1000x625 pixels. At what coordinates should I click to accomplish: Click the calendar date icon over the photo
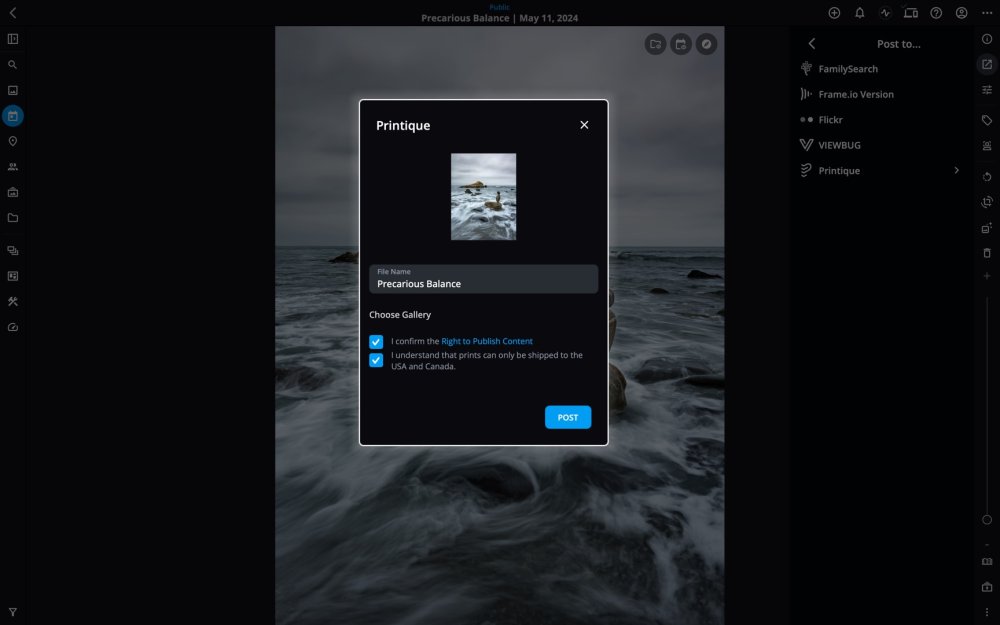(680, 44)
